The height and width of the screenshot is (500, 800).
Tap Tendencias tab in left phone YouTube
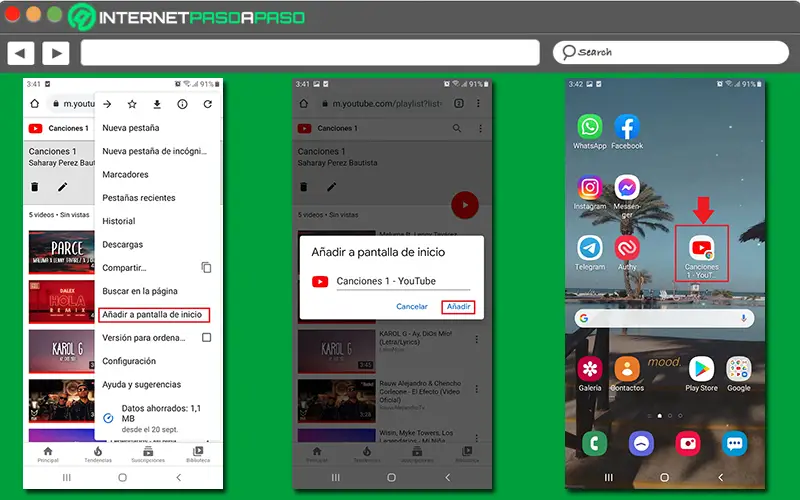pyautogui.click(x=98, y=454)
